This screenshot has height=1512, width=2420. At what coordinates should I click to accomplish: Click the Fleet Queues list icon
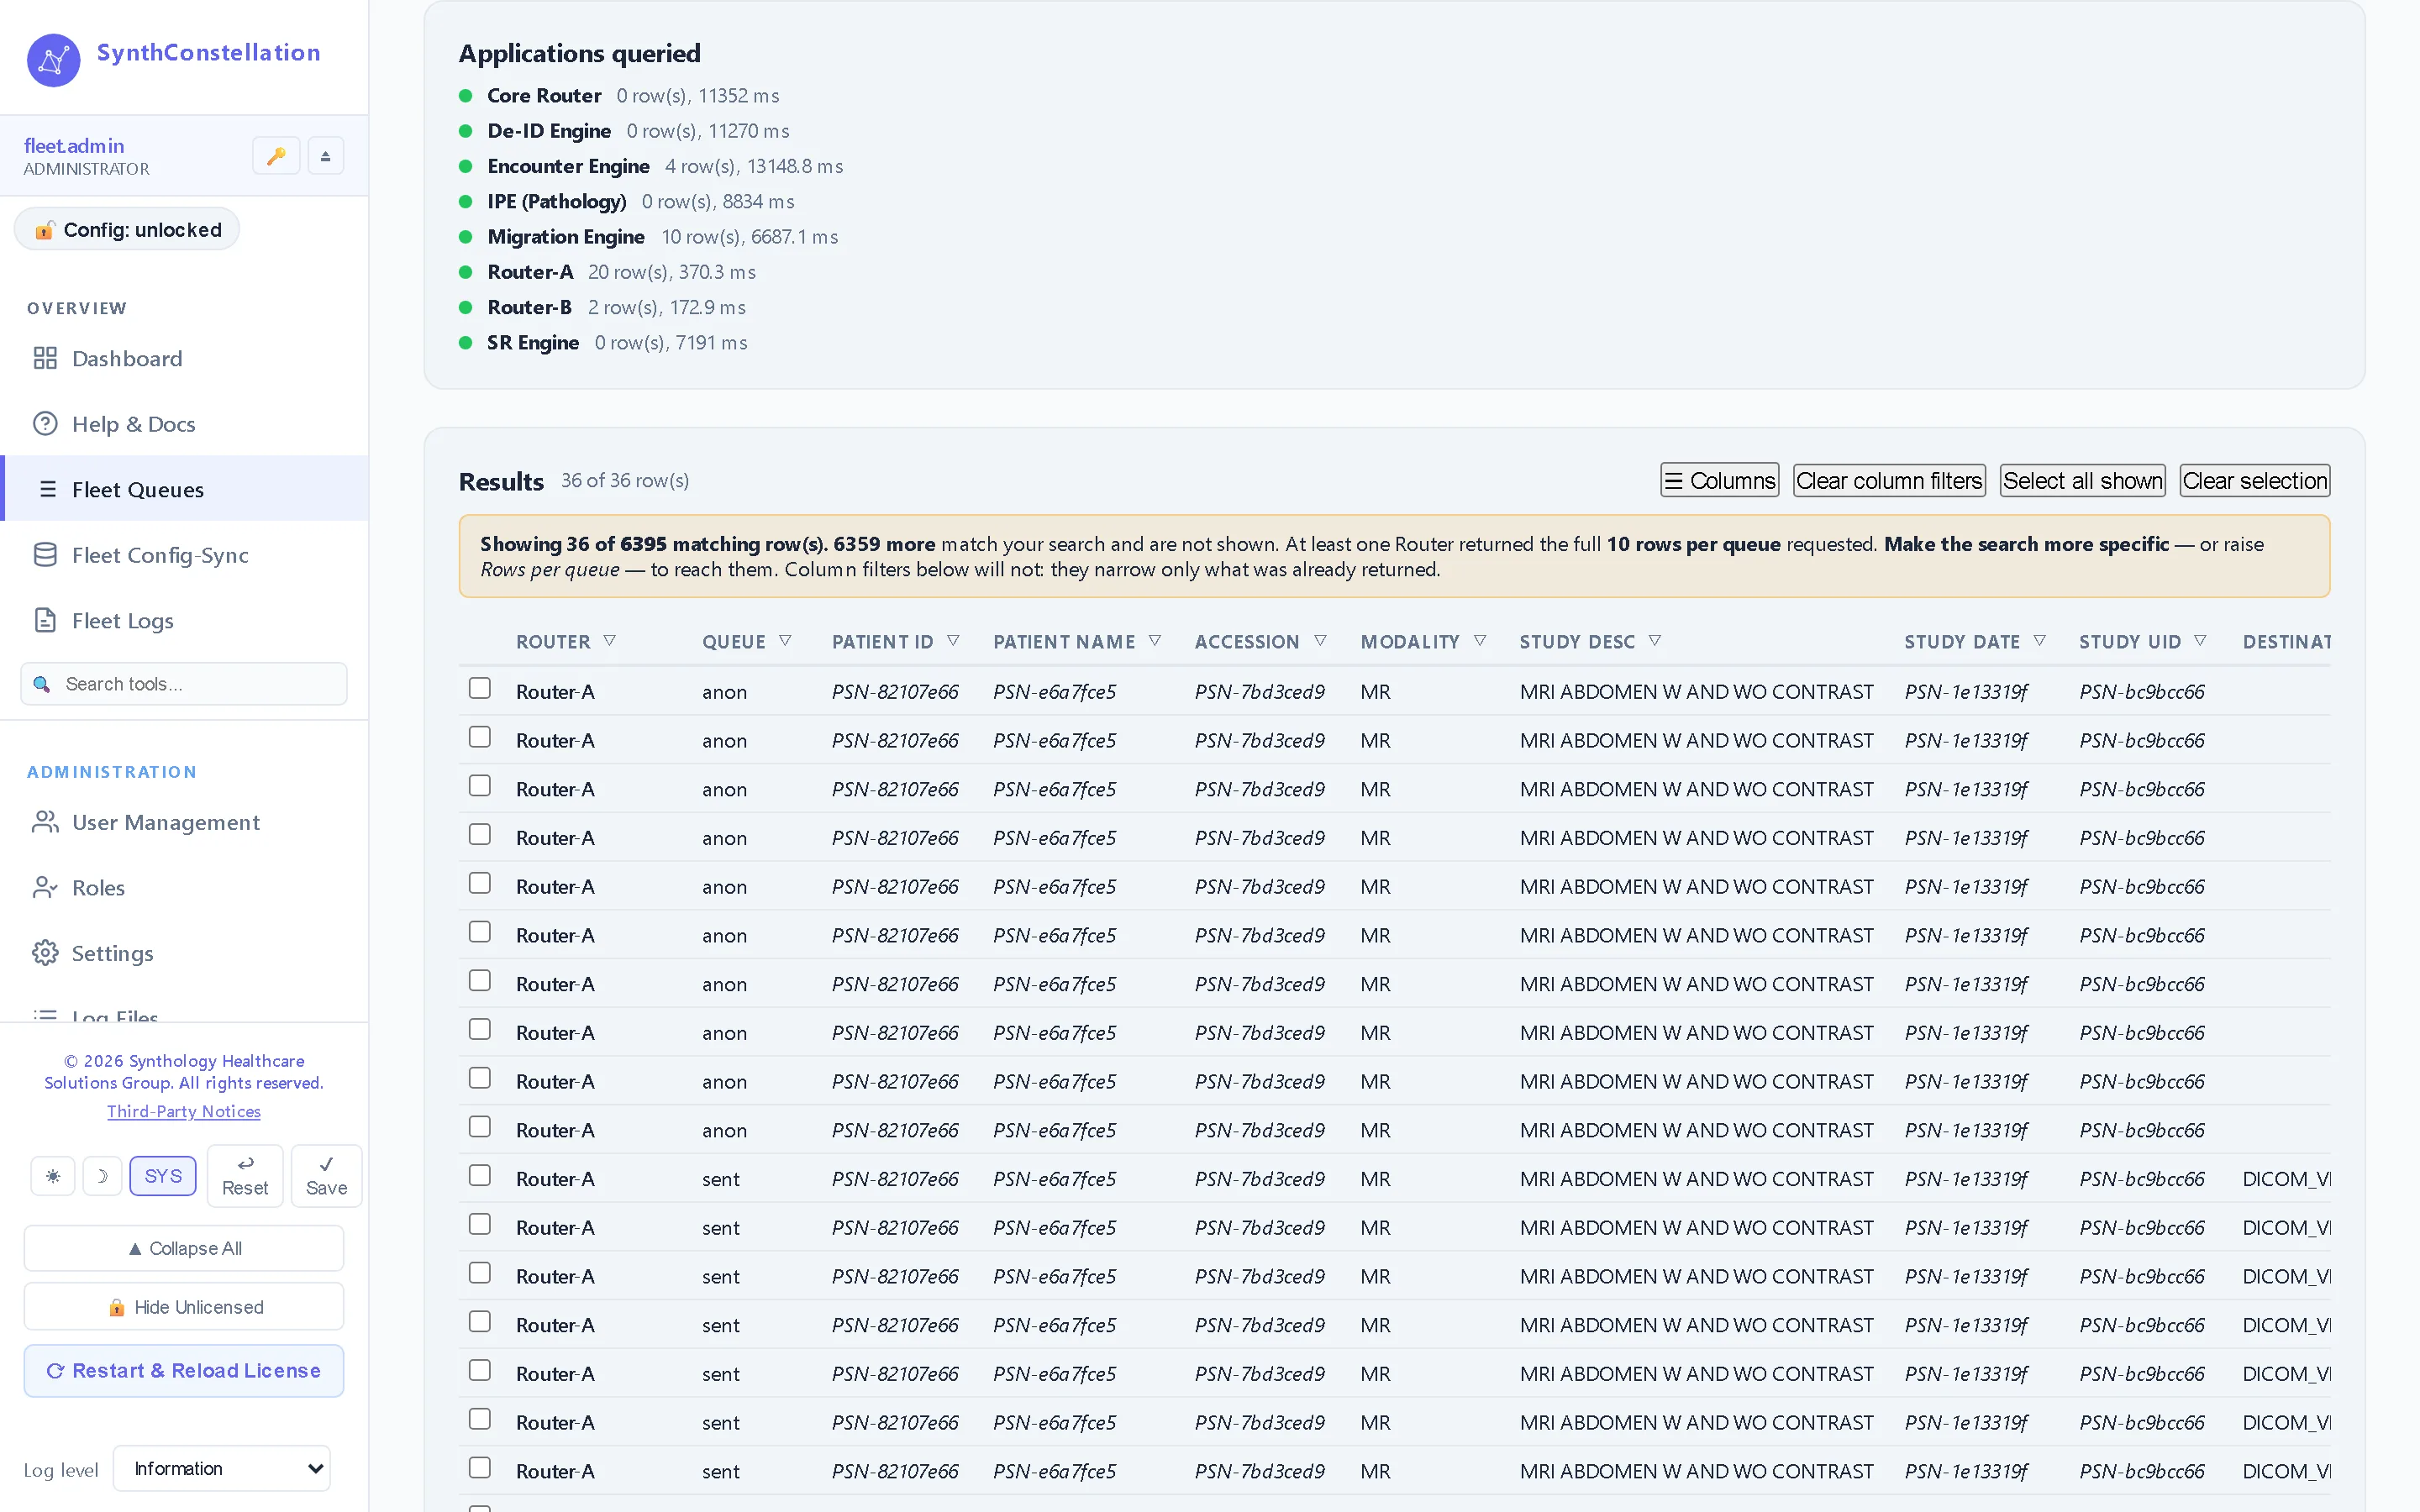tap(47, 489)
